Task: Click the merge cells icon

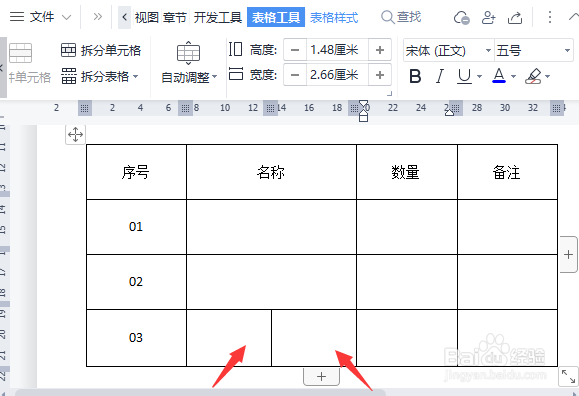Action: (20, 53)
